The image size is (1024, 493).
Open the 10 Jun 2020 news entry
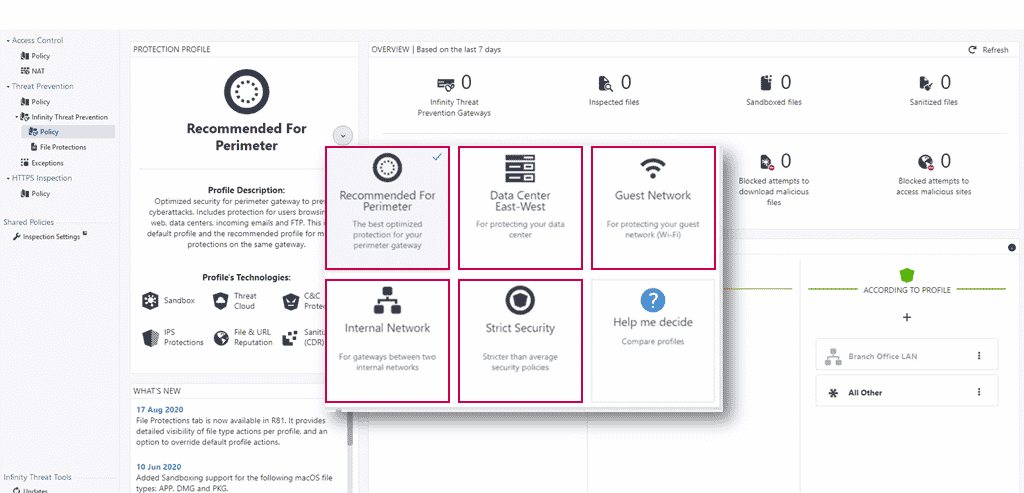pyautogui.click(x=159, y=467)
